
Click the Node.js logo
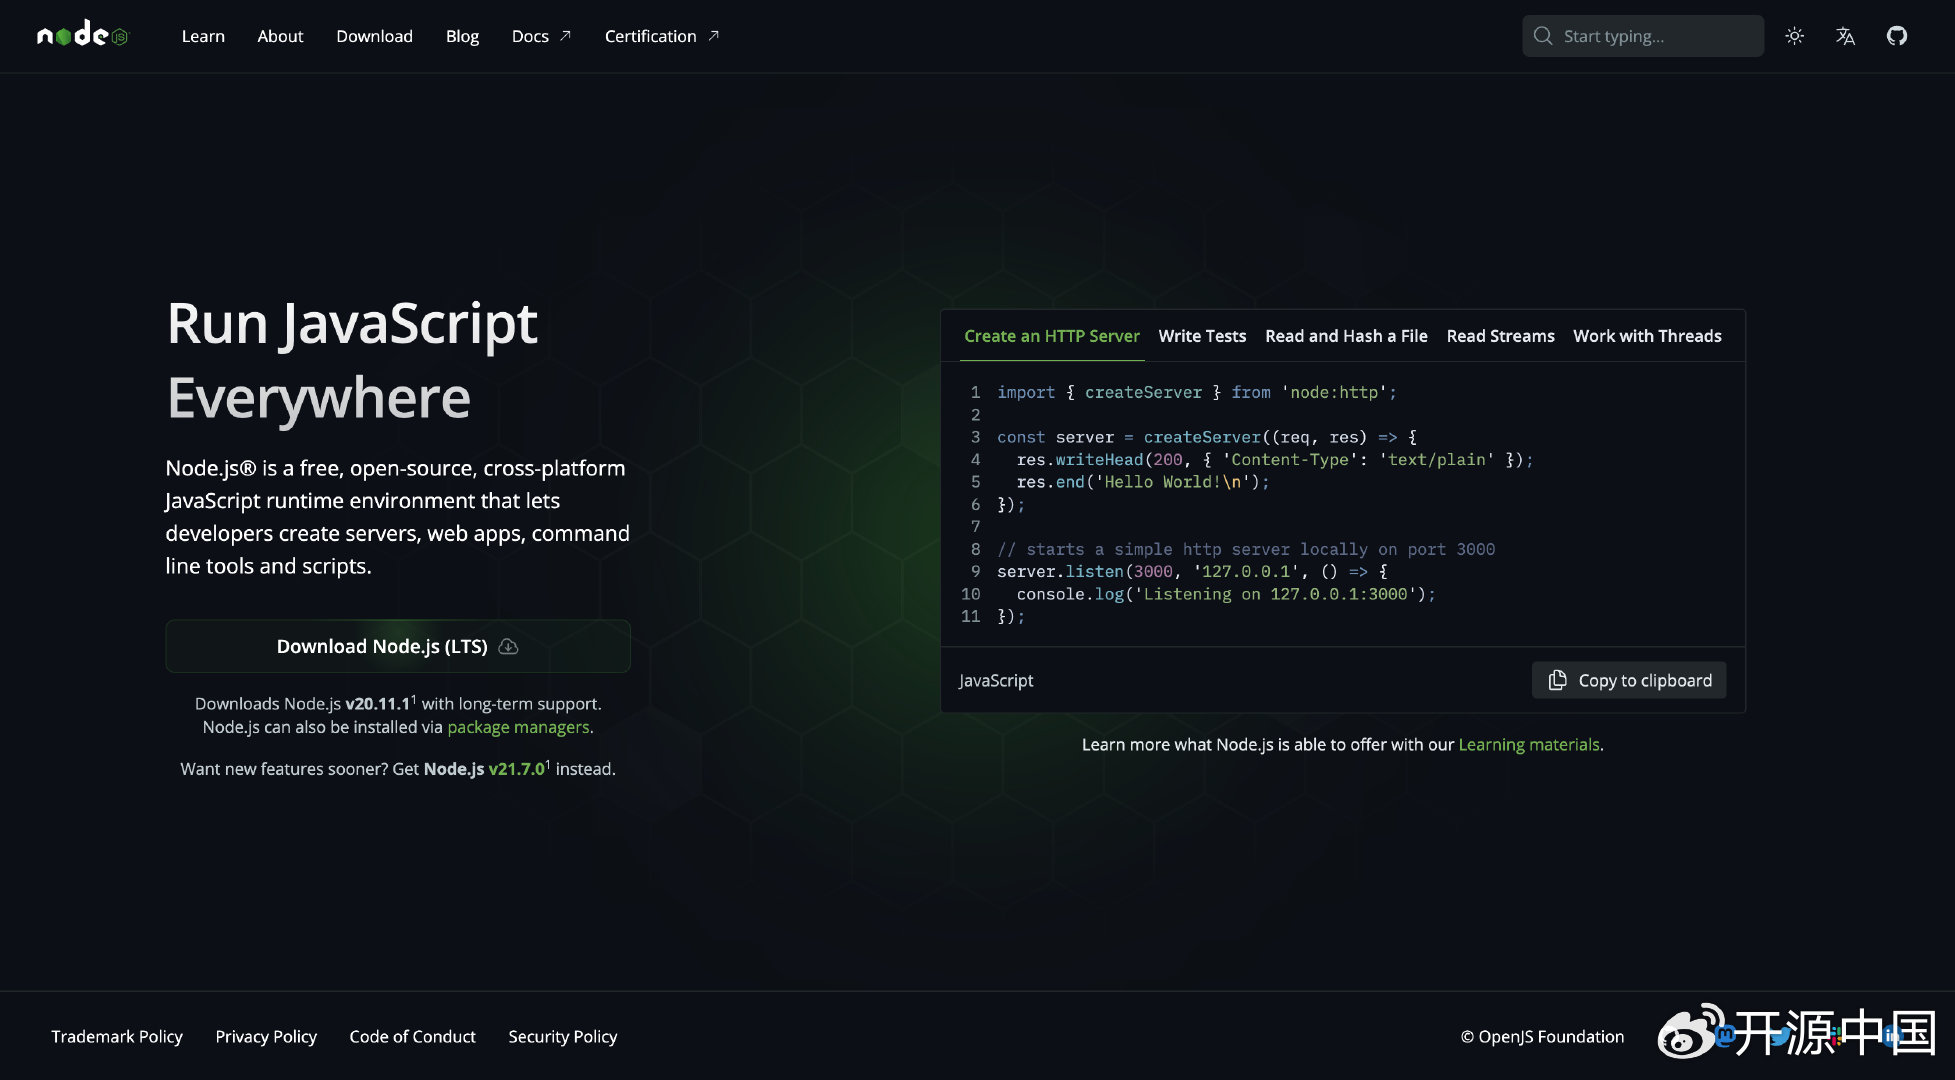point(83,35)
